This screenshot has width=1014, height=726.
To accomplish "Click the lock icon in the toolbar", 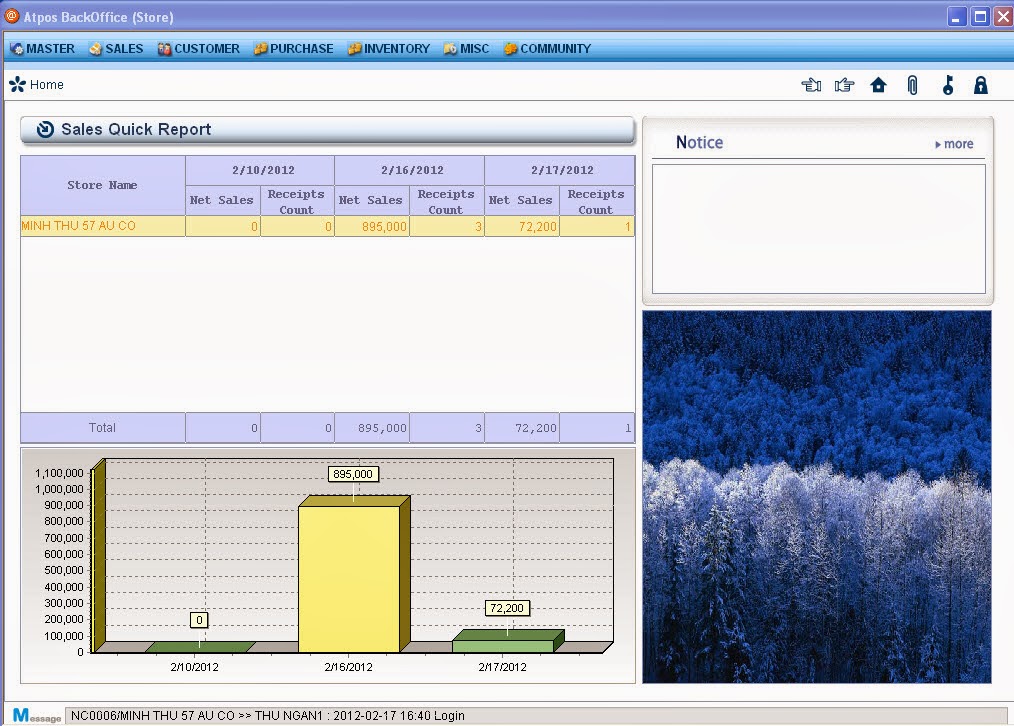I will 980,85.
